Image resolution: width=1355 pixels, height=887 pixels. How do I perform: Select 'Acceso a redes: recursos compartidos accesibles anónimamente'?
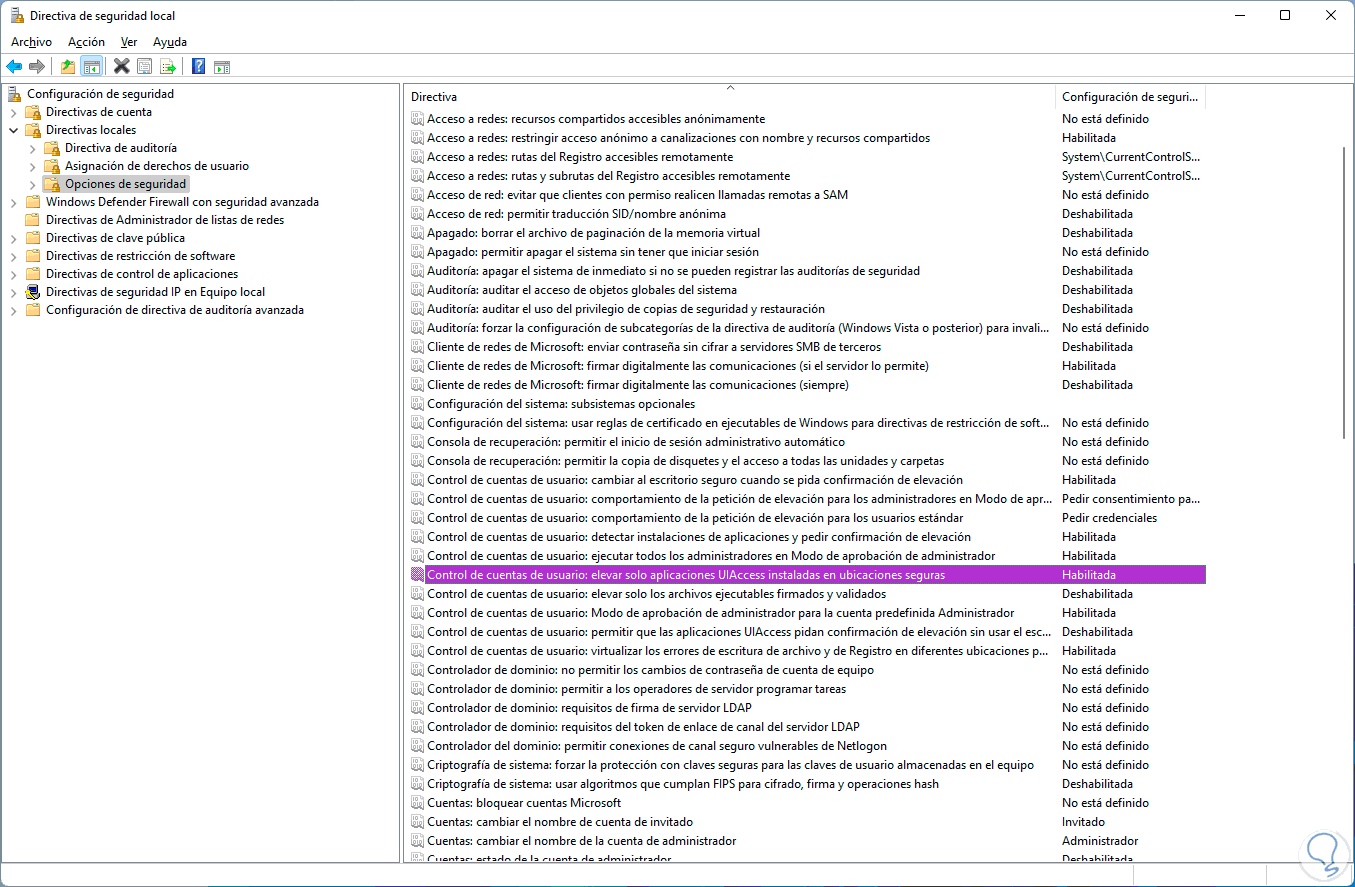(596, 119)
